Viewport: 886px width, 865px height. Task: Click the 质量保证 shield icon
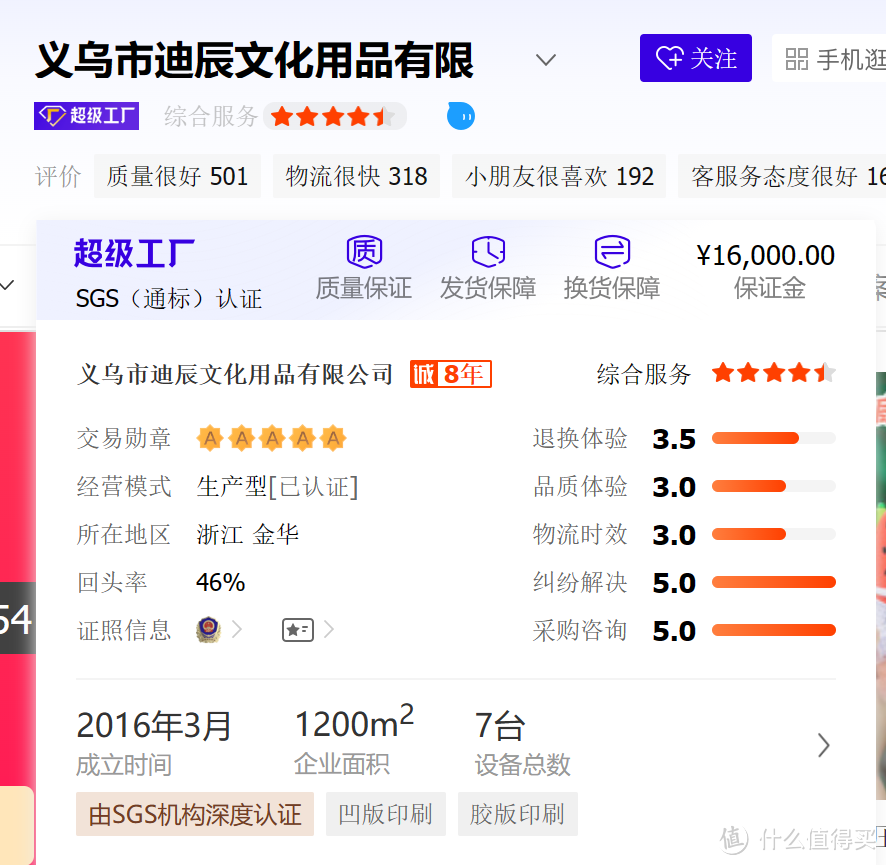[x=364, y=251]
